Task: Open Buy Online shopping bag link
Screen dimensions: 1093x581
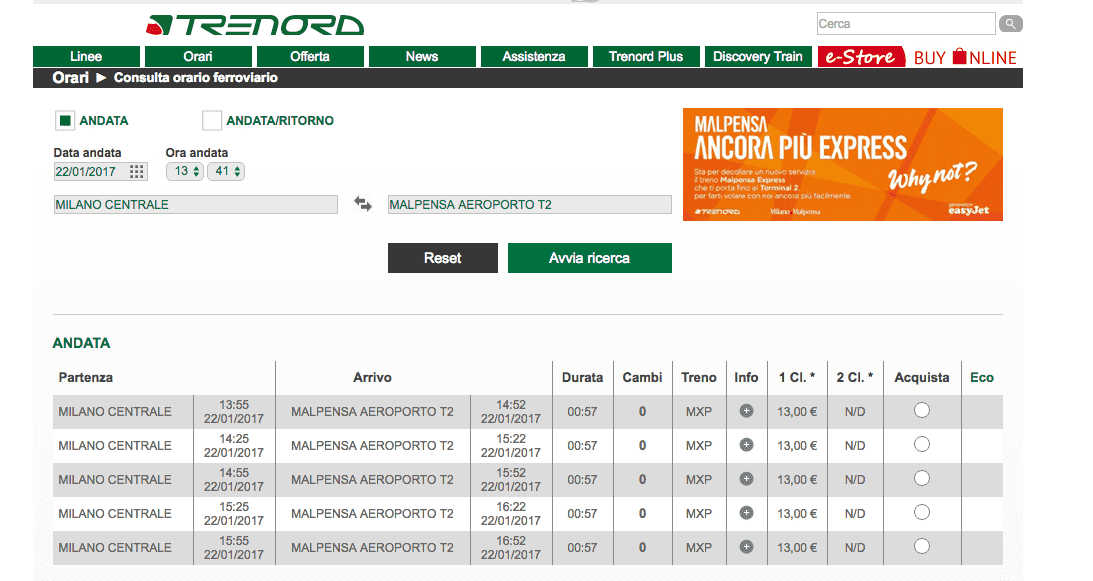Action: (x=965, y=57)
